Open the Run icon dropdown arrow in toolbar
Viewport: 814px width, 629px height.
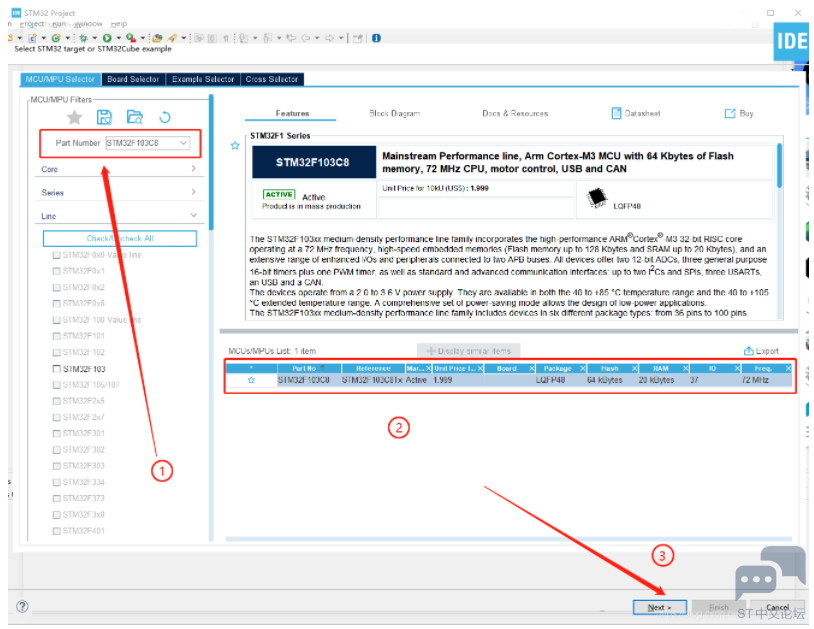(119, 38)
